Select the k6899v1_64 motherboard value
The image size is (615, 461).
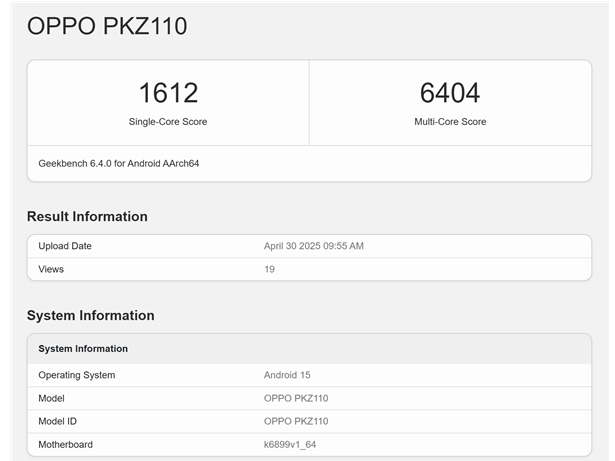click(290, 445)
